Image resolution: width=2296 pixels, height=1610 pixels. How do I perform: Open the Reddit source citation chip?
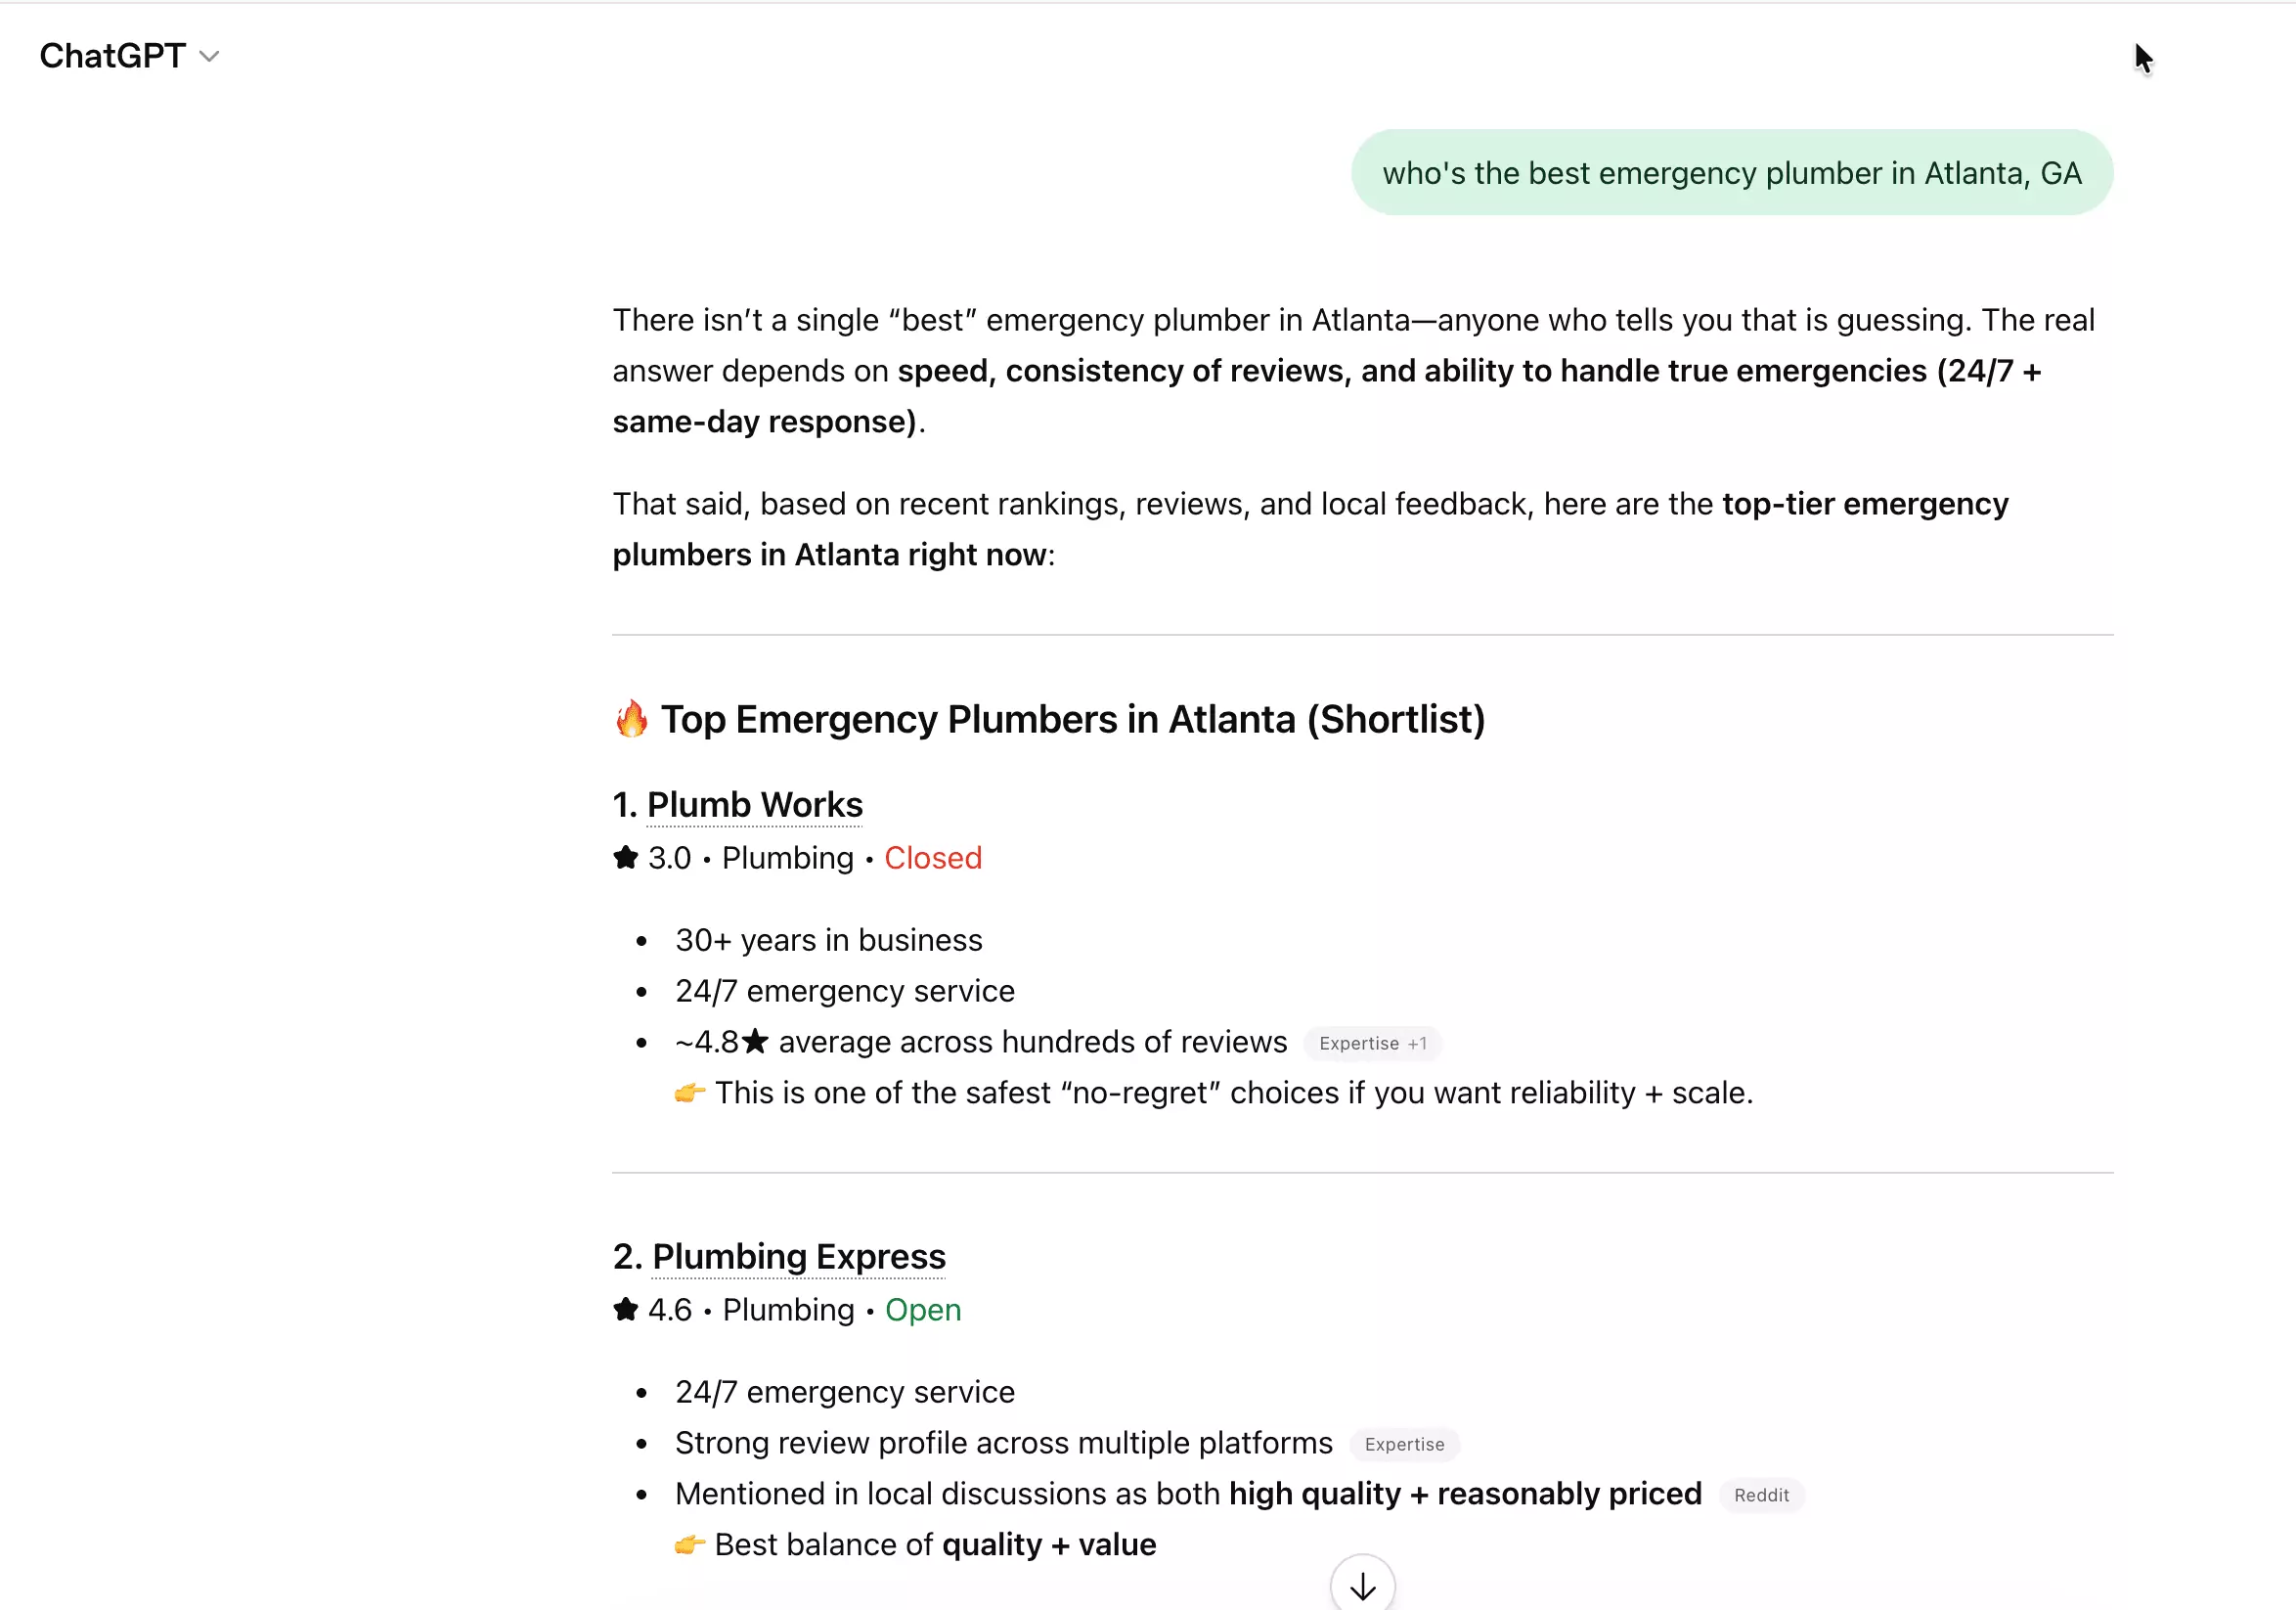click(x=1760, y=1495)
